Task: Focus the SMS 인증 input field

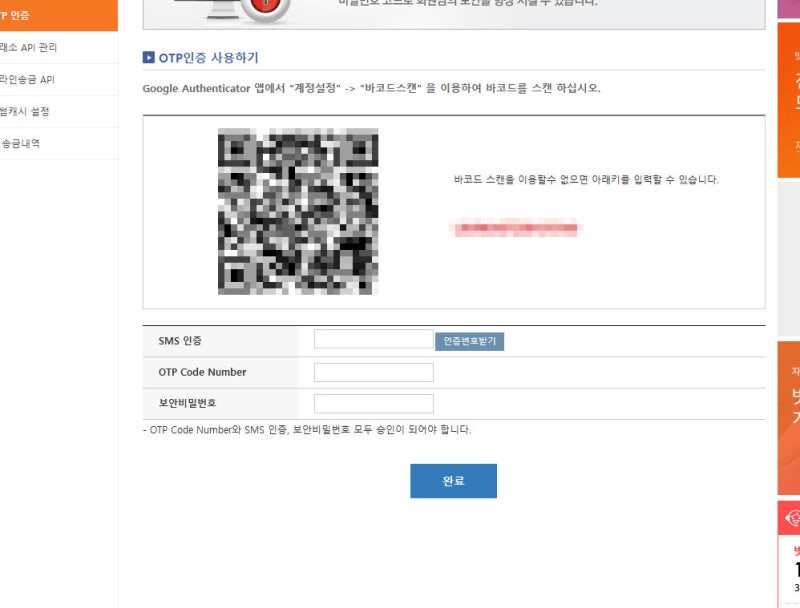Action: pyautogui.click(x=374, y=339)
